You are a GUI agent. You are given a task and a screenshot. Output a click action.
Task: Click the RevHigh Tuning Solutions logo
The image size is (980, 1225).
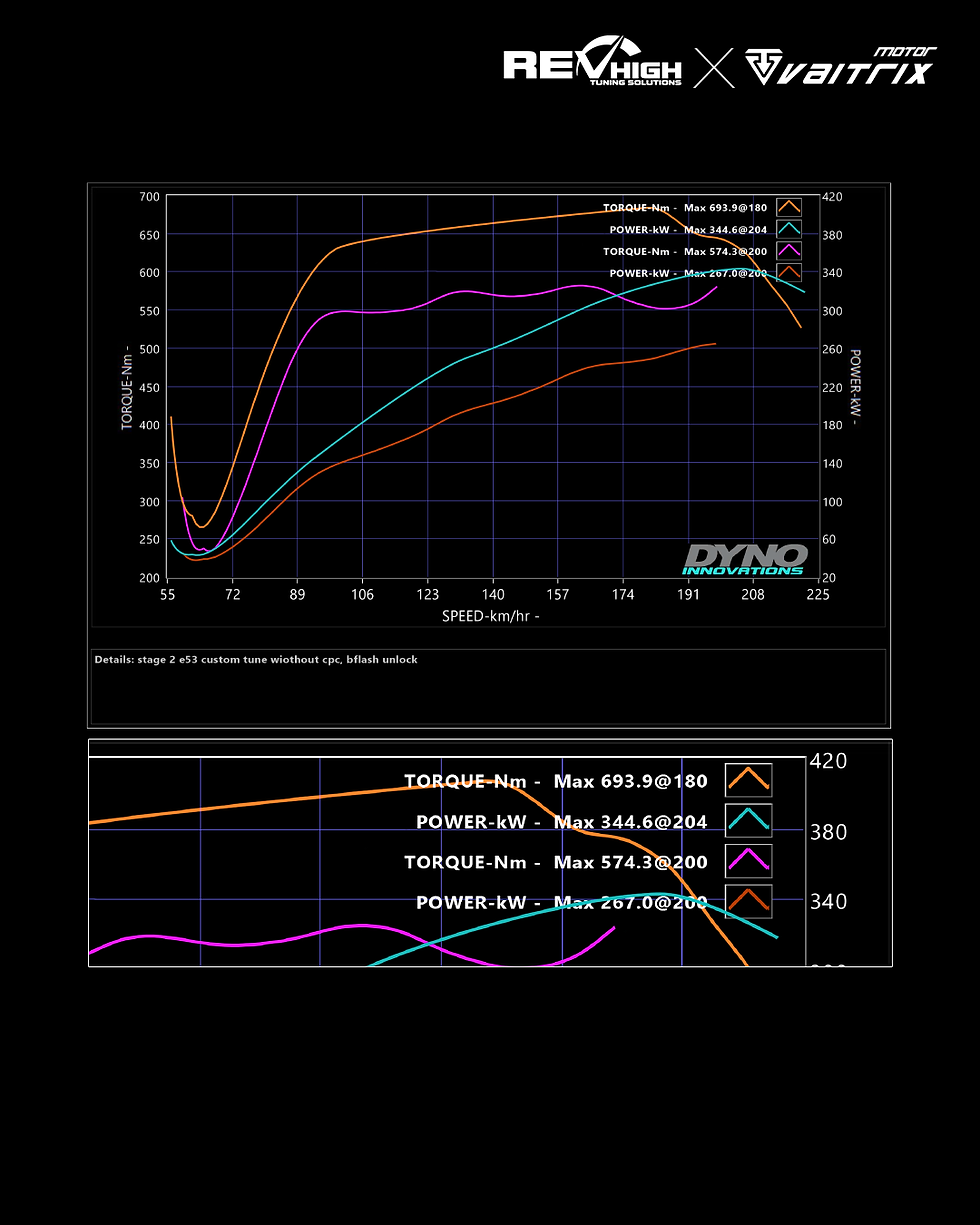[x=592, y=62]
